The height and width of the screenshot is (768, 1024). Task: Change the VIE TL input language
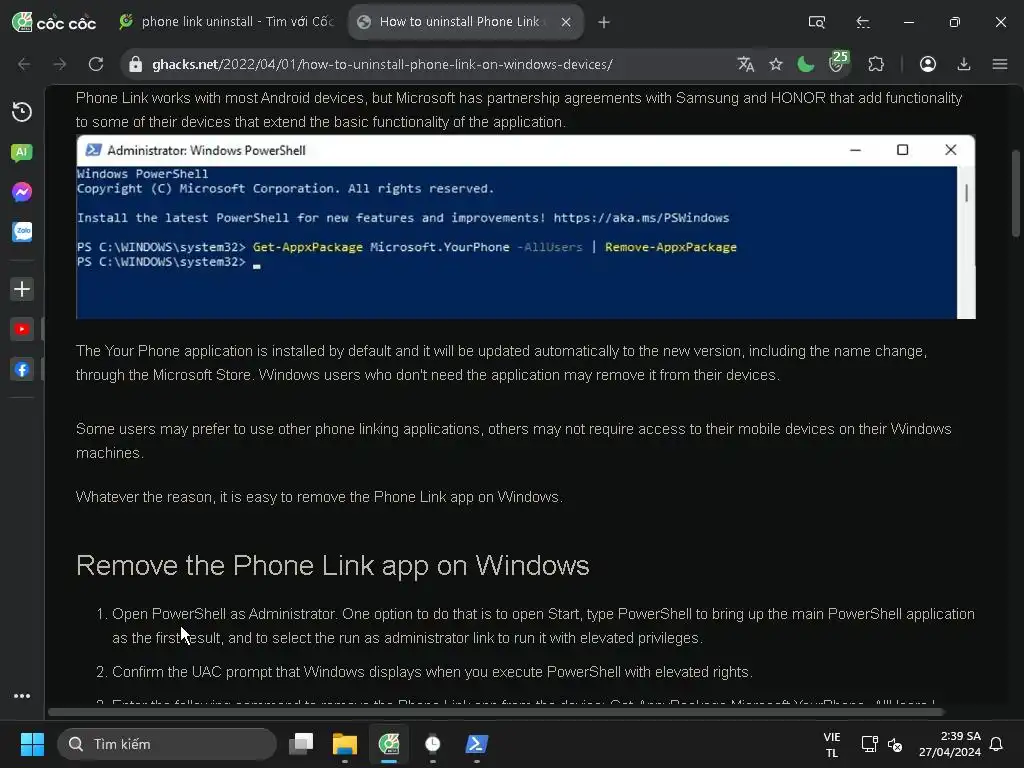tap(831, 744)
